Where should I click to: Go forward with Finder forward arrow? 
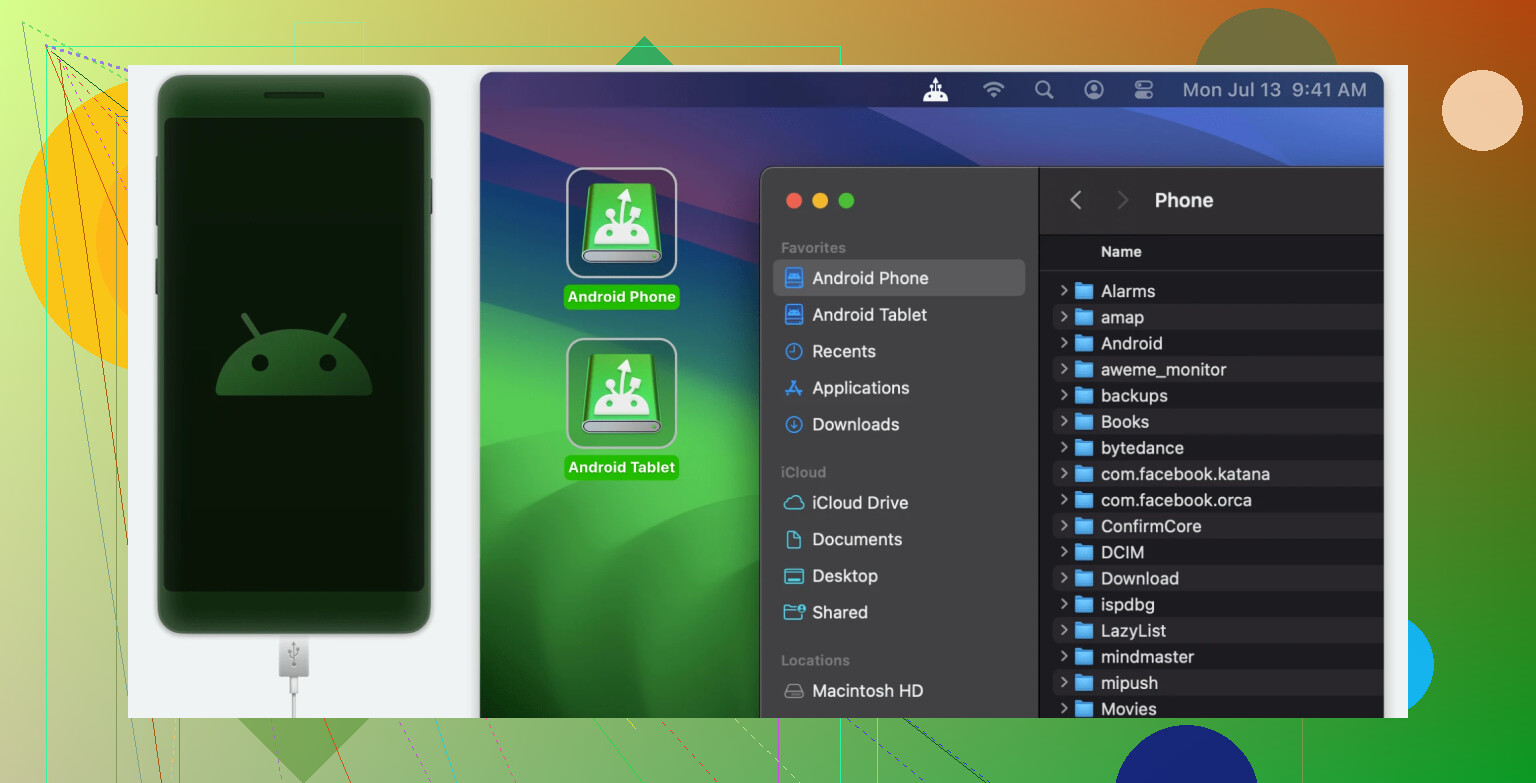click(x=1122, y=200)
